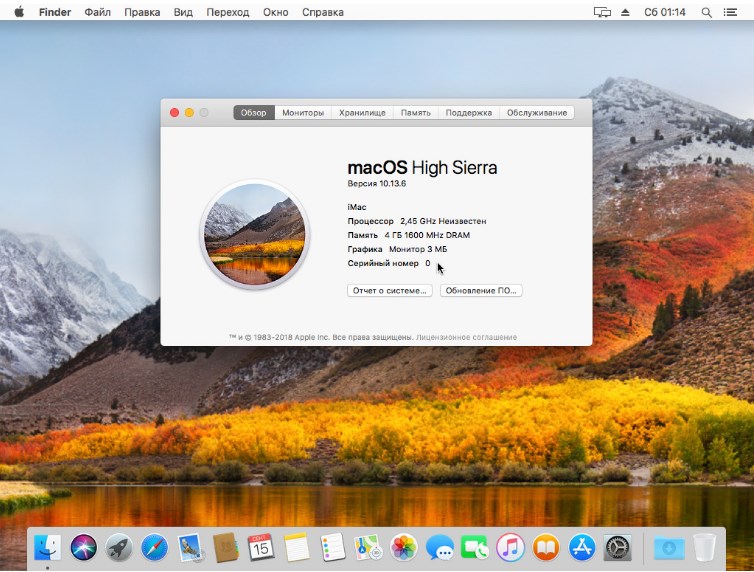Switch to the Обслуживание tab

(537, 112)
